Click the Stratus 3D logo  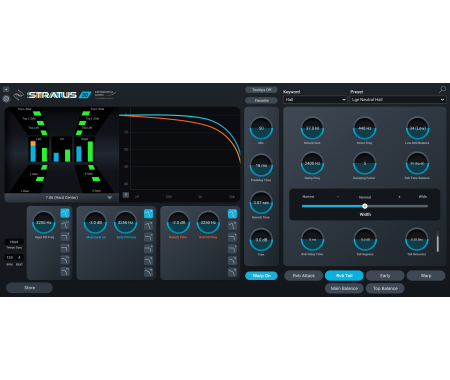tap(59, 95)
